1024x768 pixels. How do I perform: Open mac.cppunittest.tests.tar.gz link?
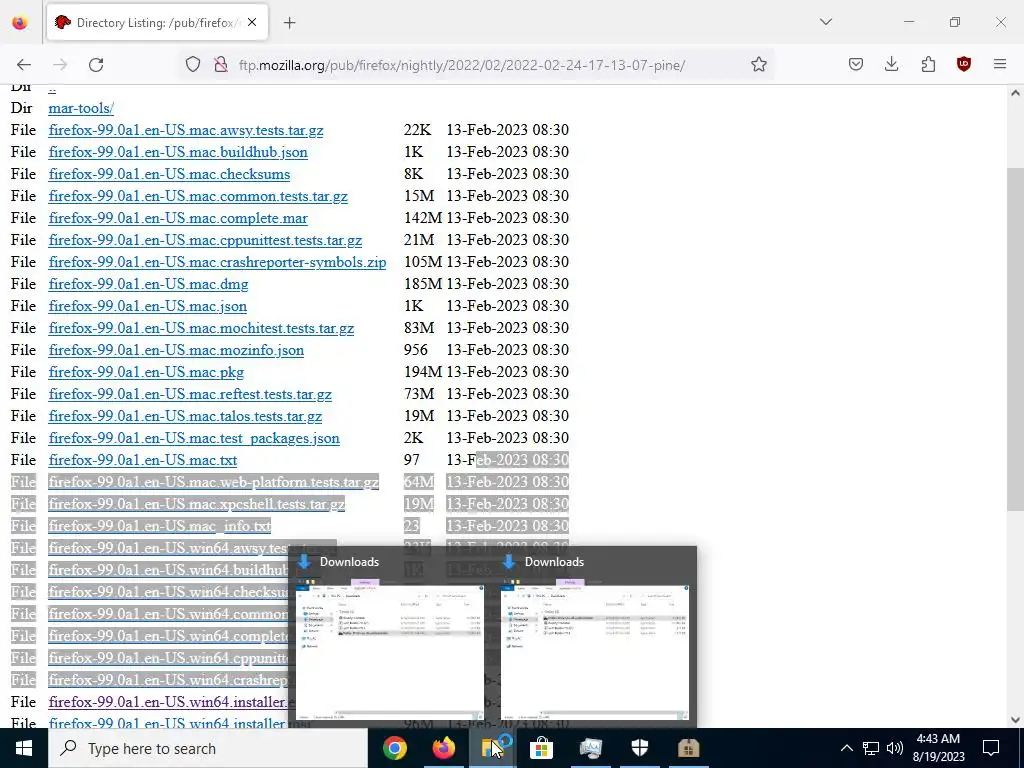point(205,240)
